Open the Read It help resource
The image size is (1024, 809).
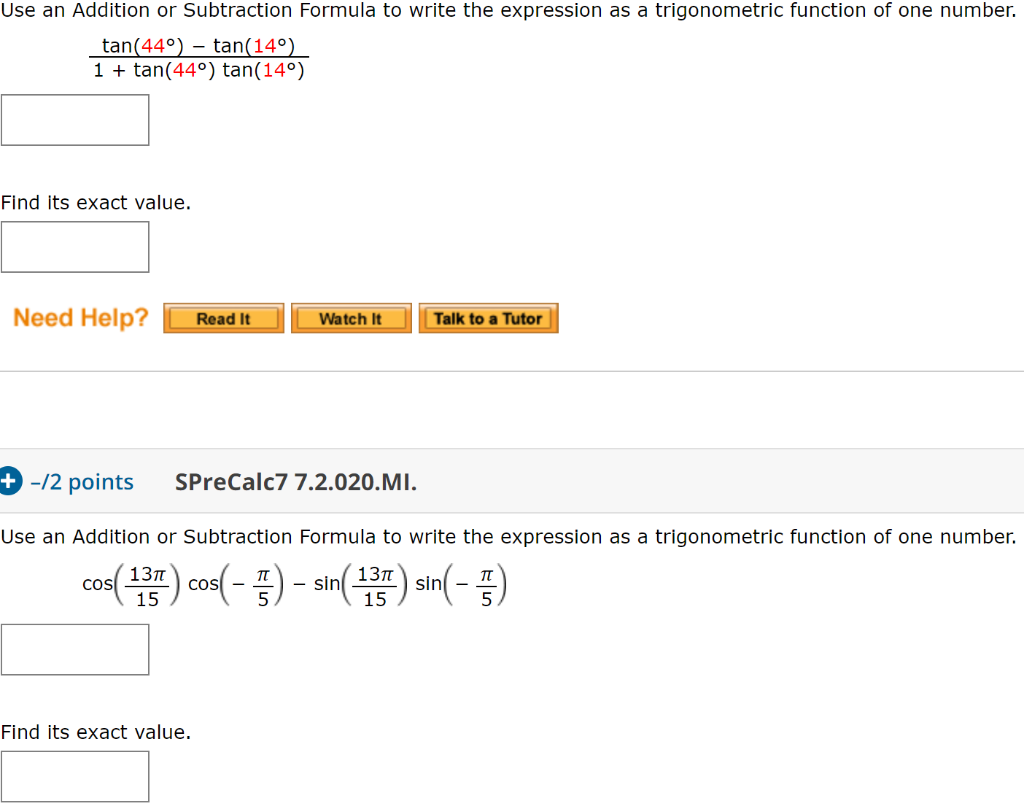(223, 317)
